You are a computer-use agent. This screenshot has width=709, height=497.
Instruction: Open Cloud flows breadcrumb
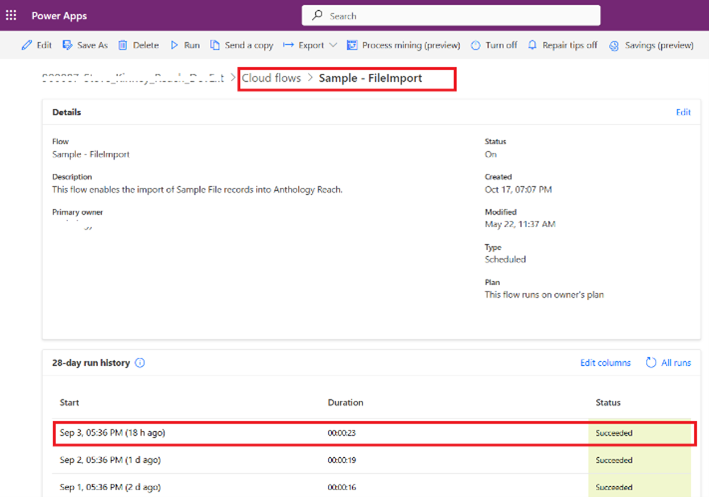(271, 78)
